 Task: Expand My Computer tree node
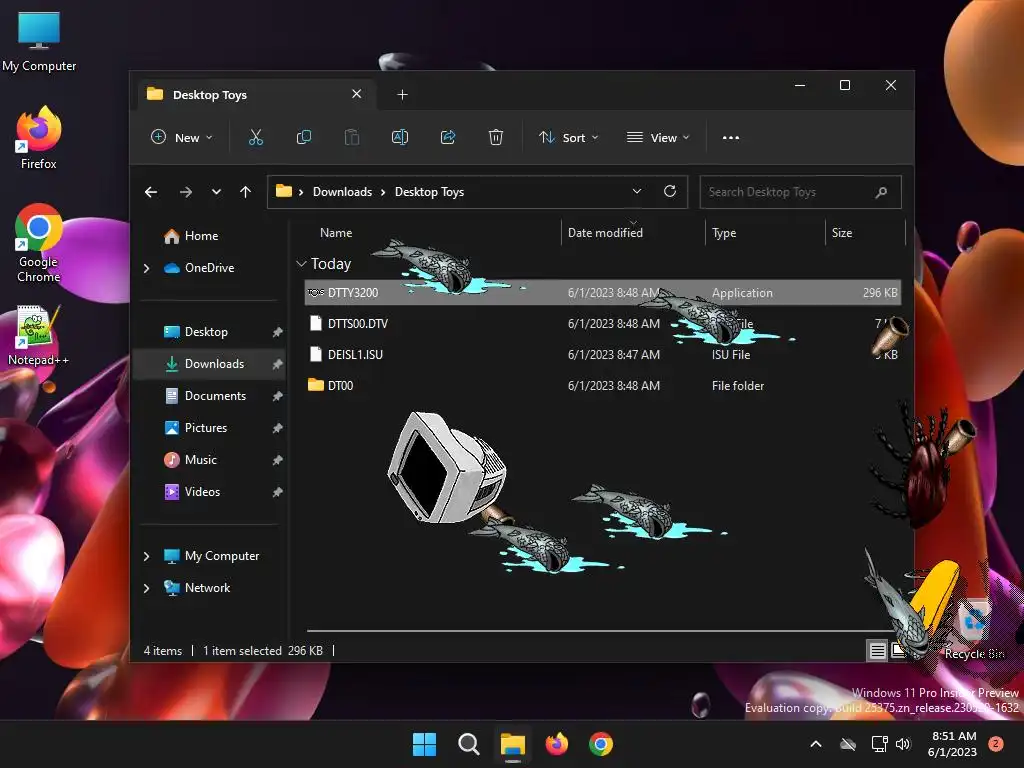[x=146, y=556]
